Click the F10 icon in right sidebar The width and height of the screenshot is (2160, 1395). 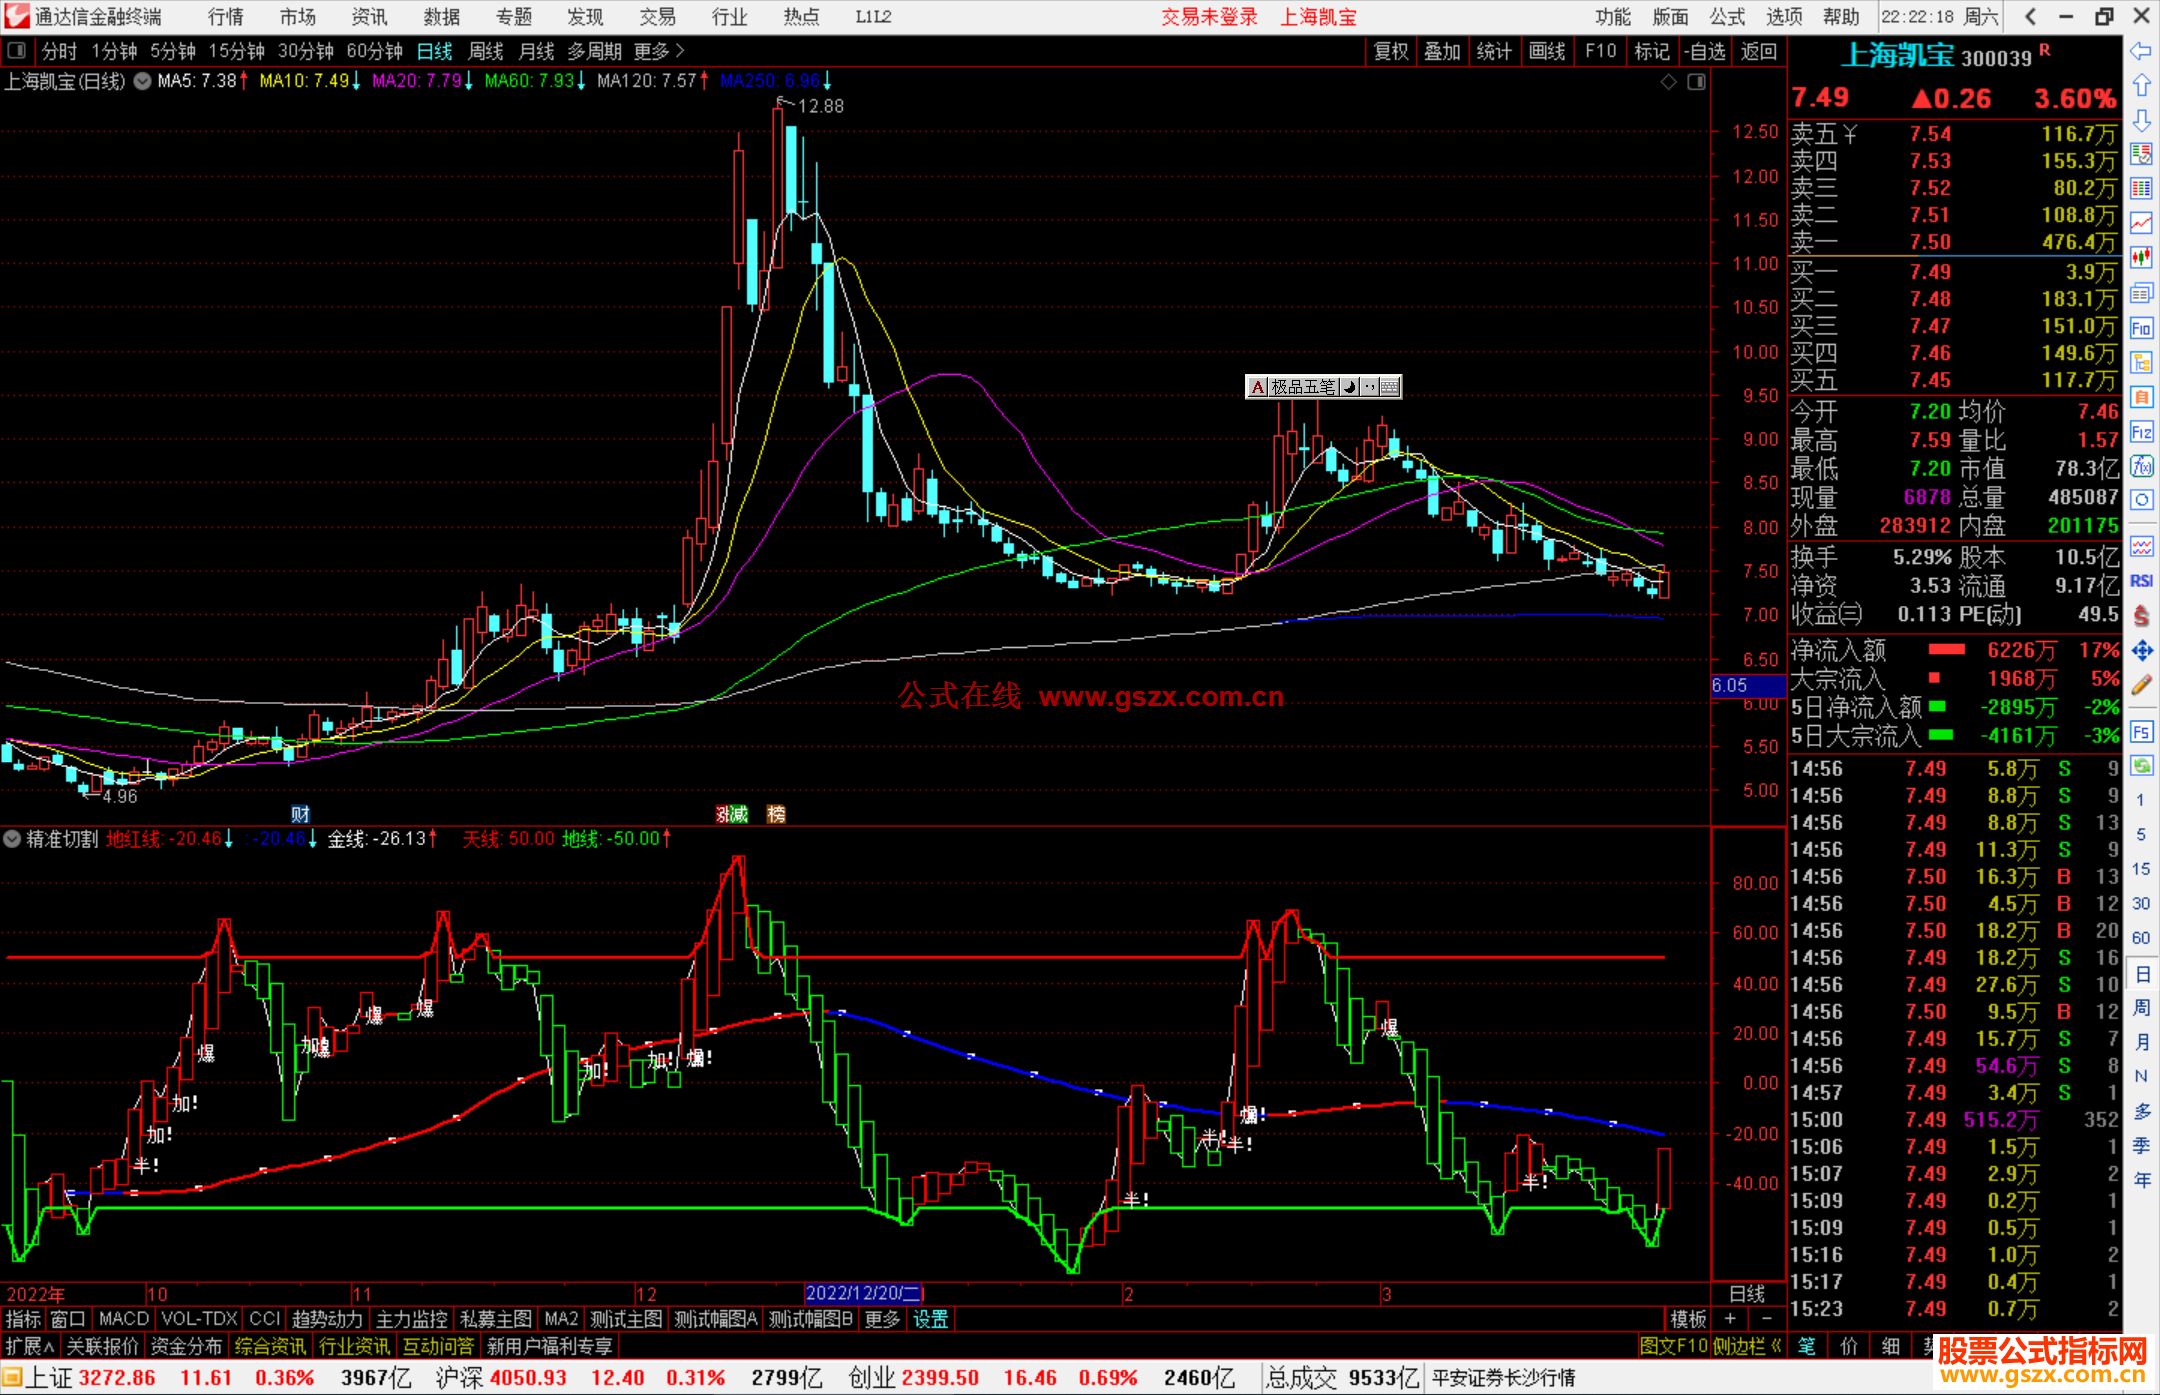pyautogui.click(x=2141, y=328)
